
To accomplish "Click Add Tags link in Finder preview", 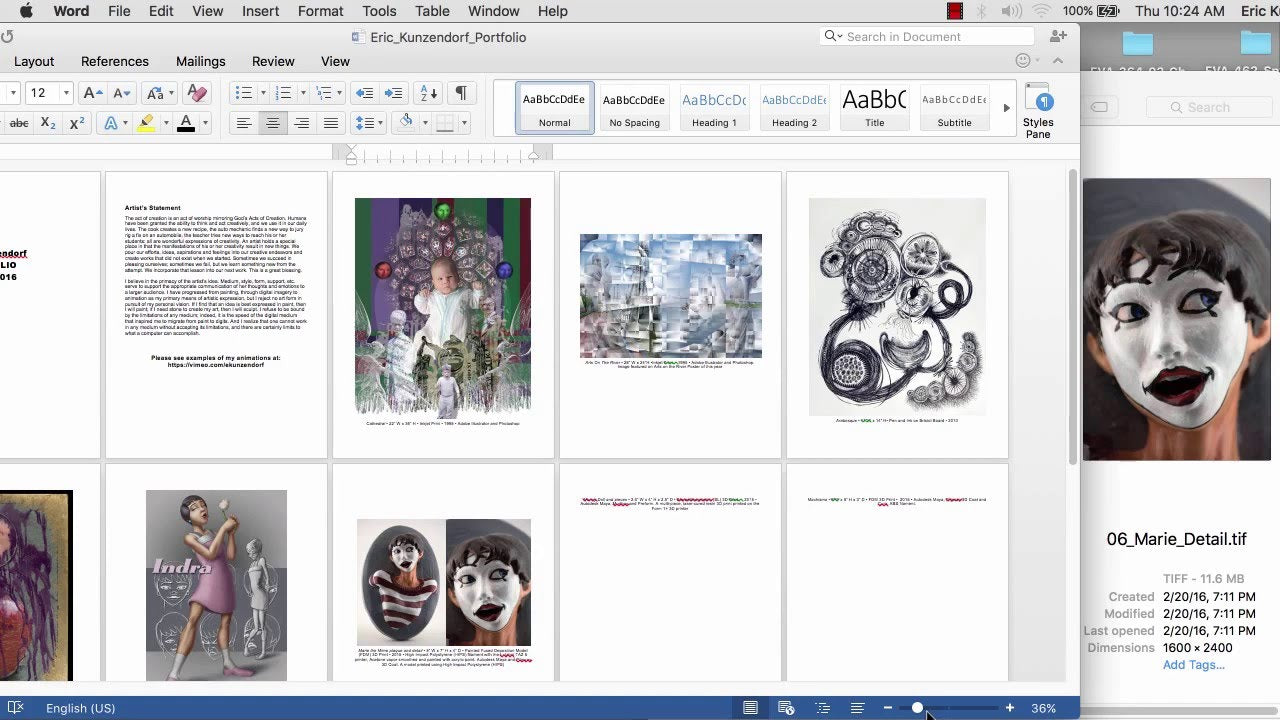I will coord(1193,665).
